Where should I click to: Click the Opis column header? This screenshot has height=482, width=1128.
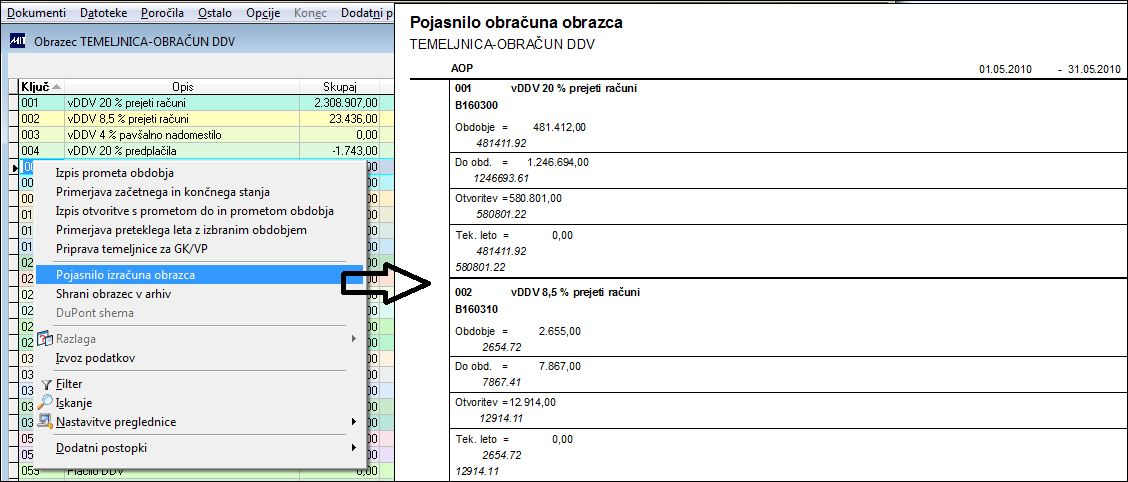point(182,86)
